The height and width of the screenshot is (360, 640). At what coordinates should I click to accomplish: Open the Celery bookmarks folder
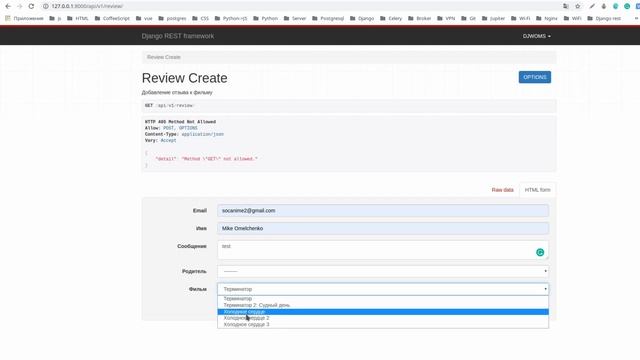point(391,18)
